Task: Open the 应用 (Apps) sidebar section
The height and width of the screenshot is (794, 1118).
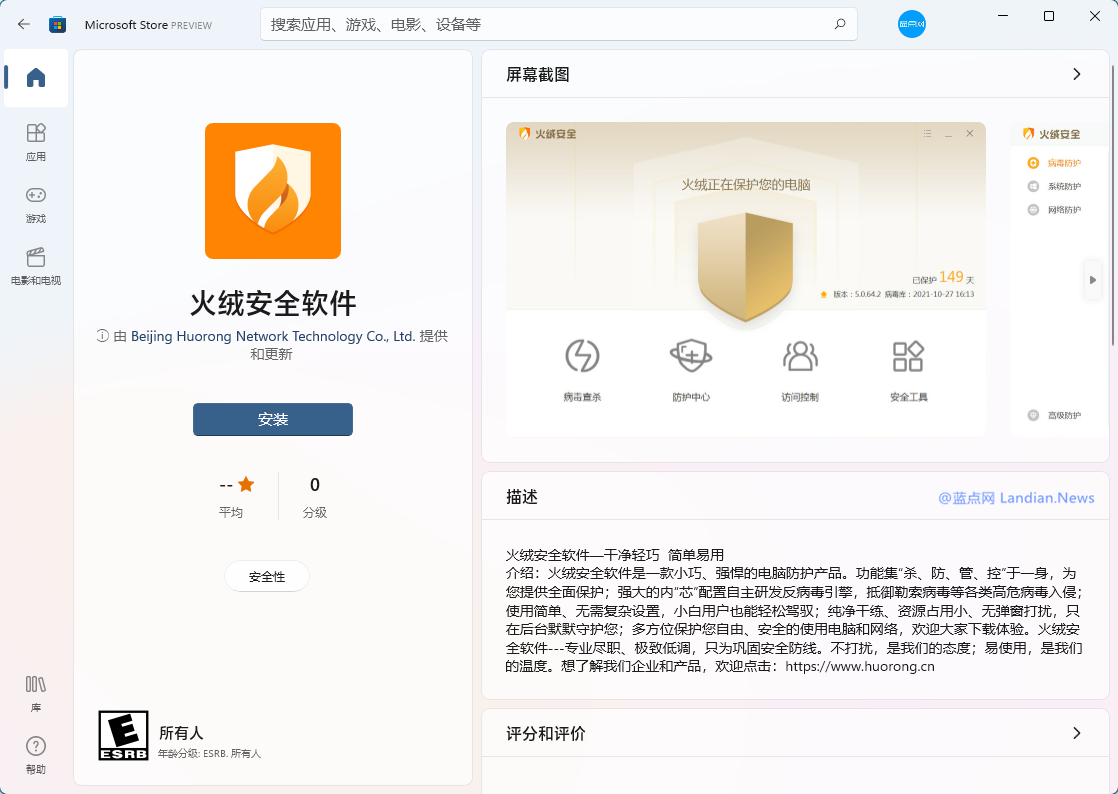Action: click(36, 141)
